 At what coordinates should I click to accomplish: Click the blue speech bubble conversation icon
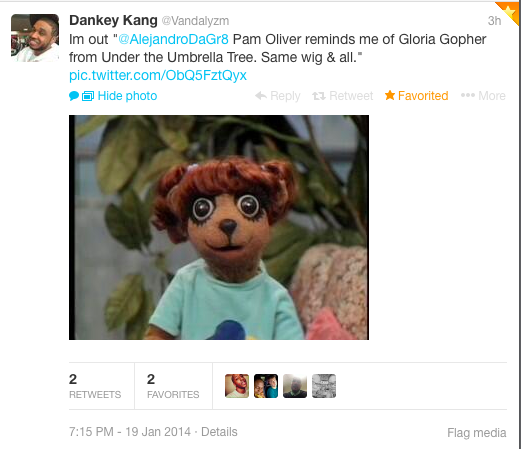click(74, 96)
